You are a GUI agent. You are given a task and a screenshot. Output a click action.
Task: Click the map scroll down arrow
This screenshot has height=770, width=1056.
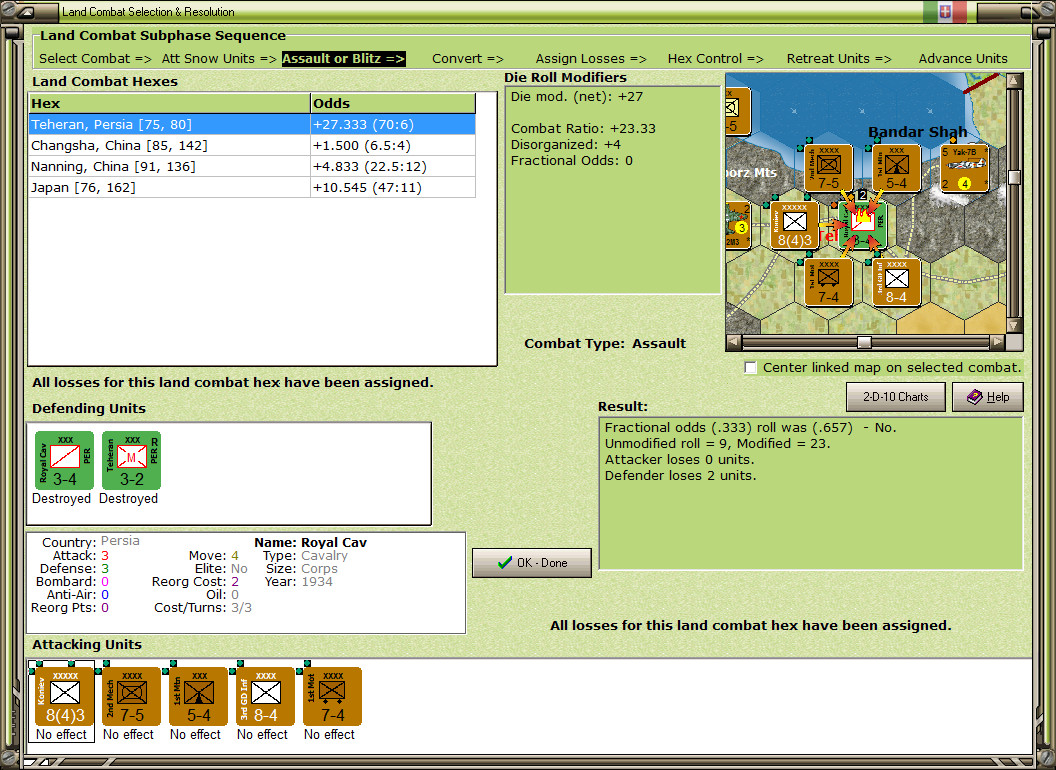click(1014, 325)
